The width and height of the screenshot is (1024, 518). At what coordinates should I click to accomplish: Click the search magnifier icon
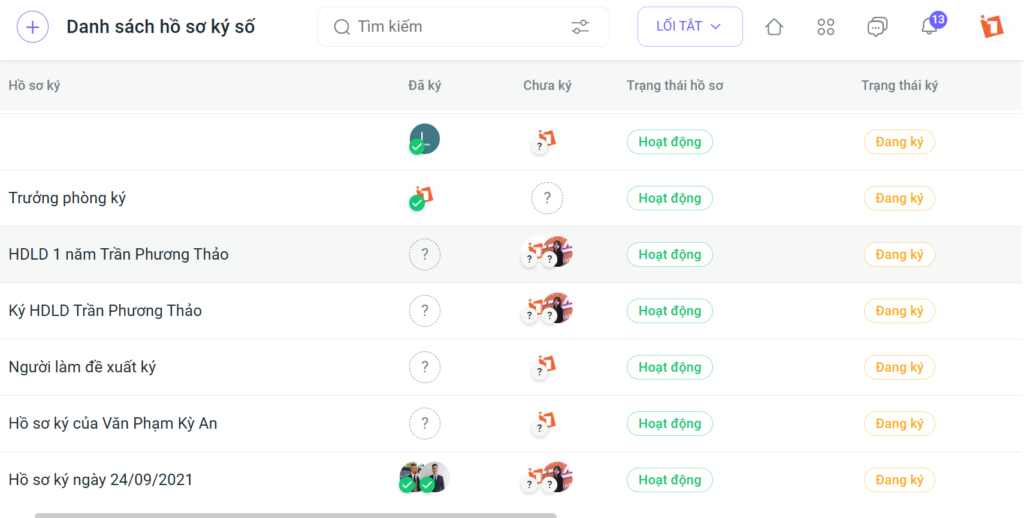[x=342, y=27]
